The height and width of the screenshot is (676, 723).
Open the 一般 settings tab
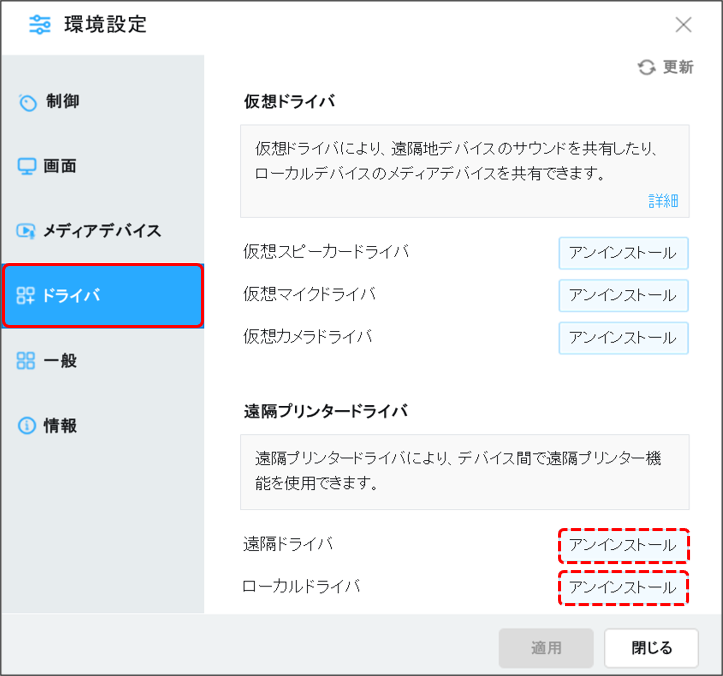coord(102,361)
